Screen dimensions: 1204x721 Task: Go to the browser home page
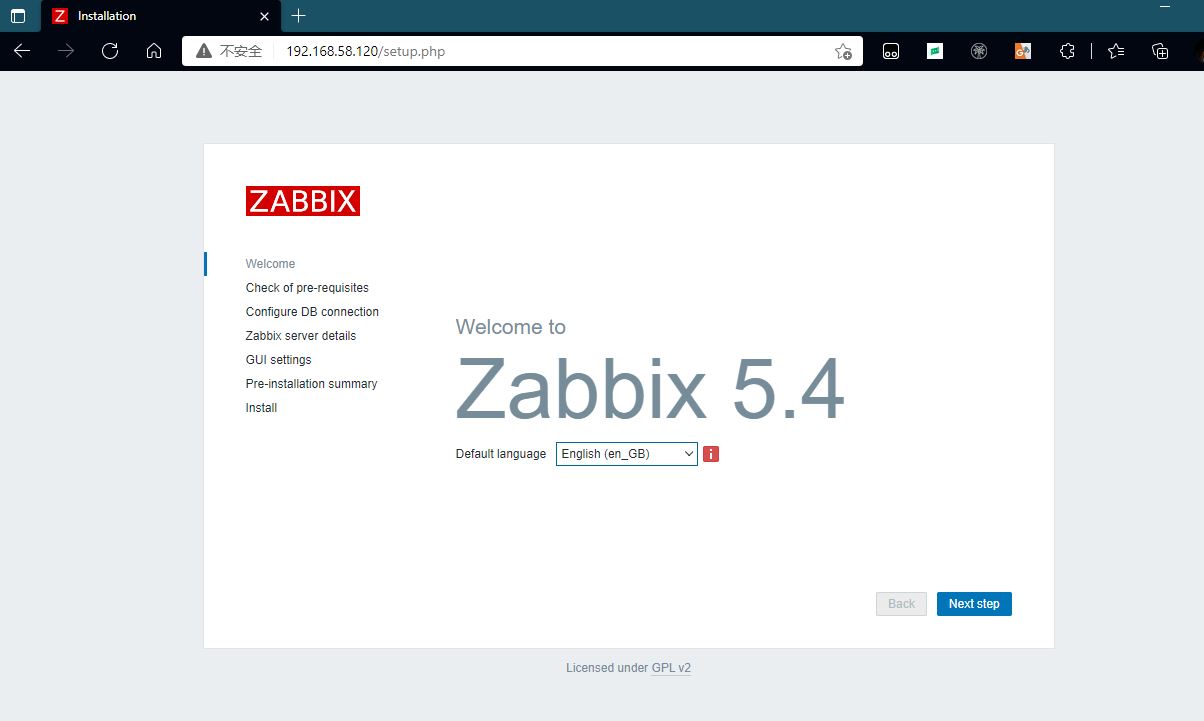[154, 51]
